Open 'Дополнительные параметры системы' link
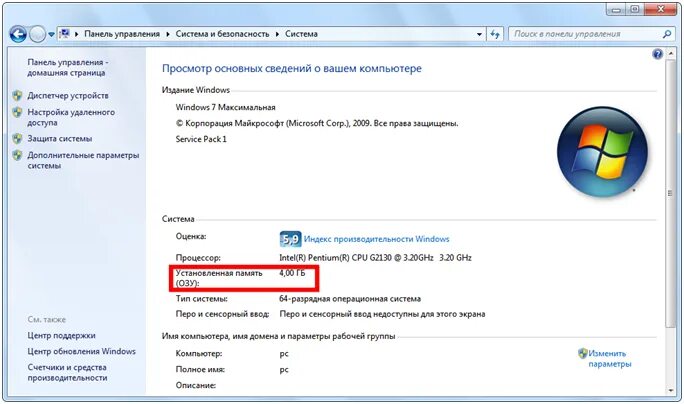684x404 pixels. point(83,161)
